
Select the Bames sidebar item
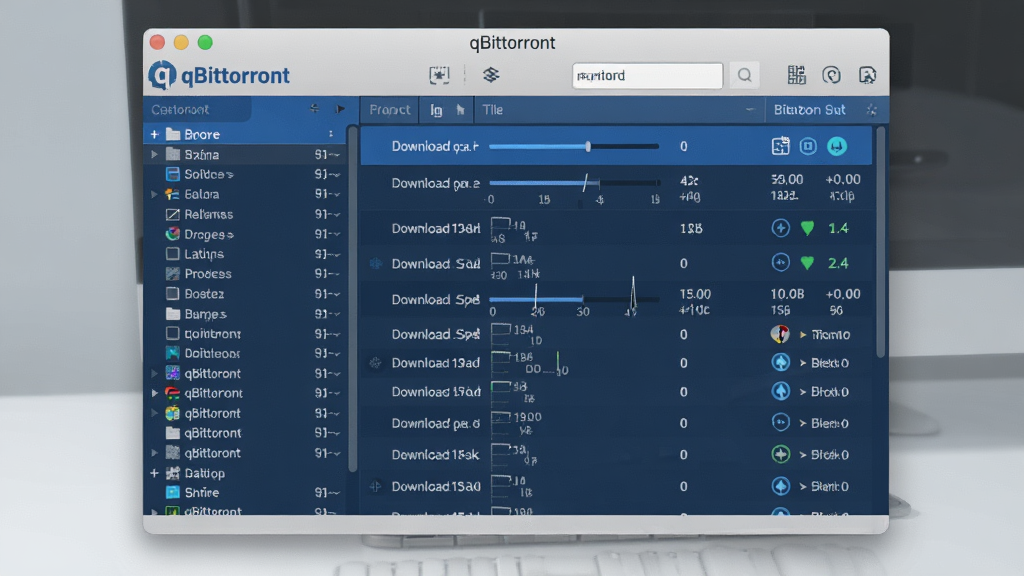[205, 313]
